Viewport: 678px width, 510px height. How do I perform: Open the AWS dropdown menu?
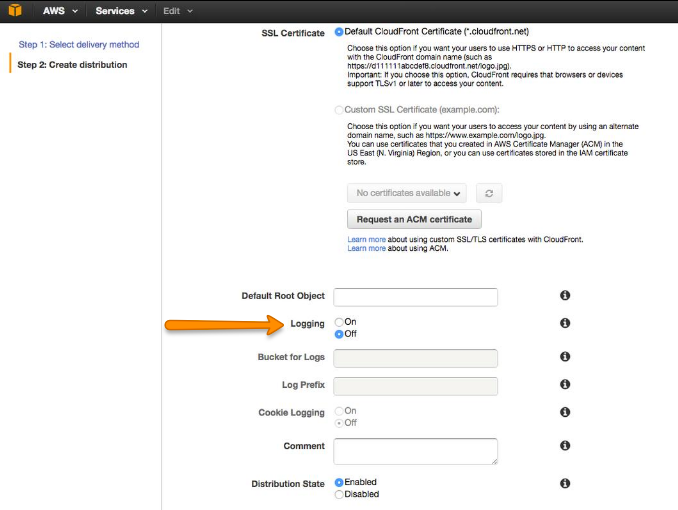click(x=60, y=11)
